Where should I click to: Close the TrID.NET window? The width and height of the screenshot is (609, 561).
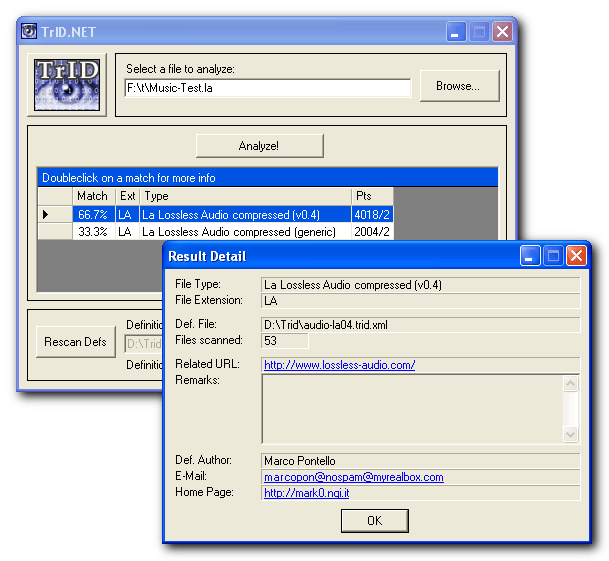tap(503, 31)
